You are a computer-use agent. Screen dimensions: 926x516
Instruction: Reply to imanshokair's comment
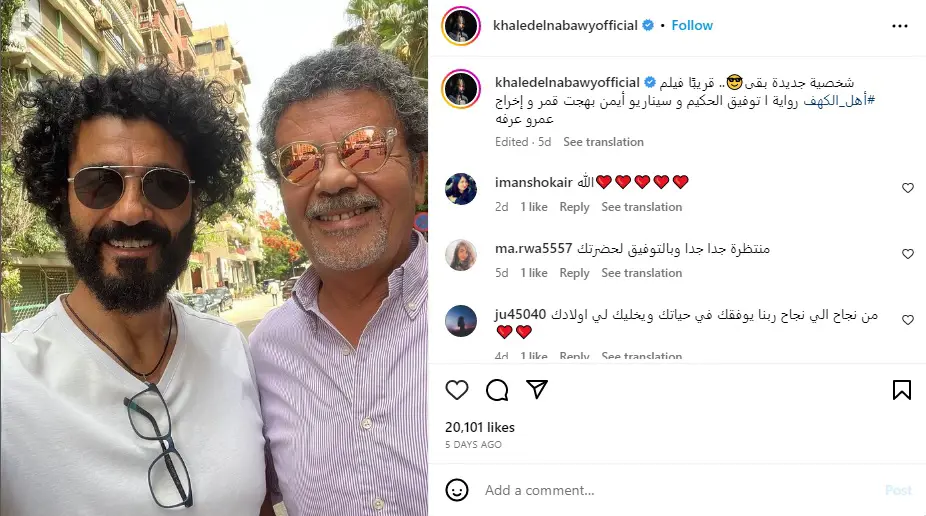[574, 207]
